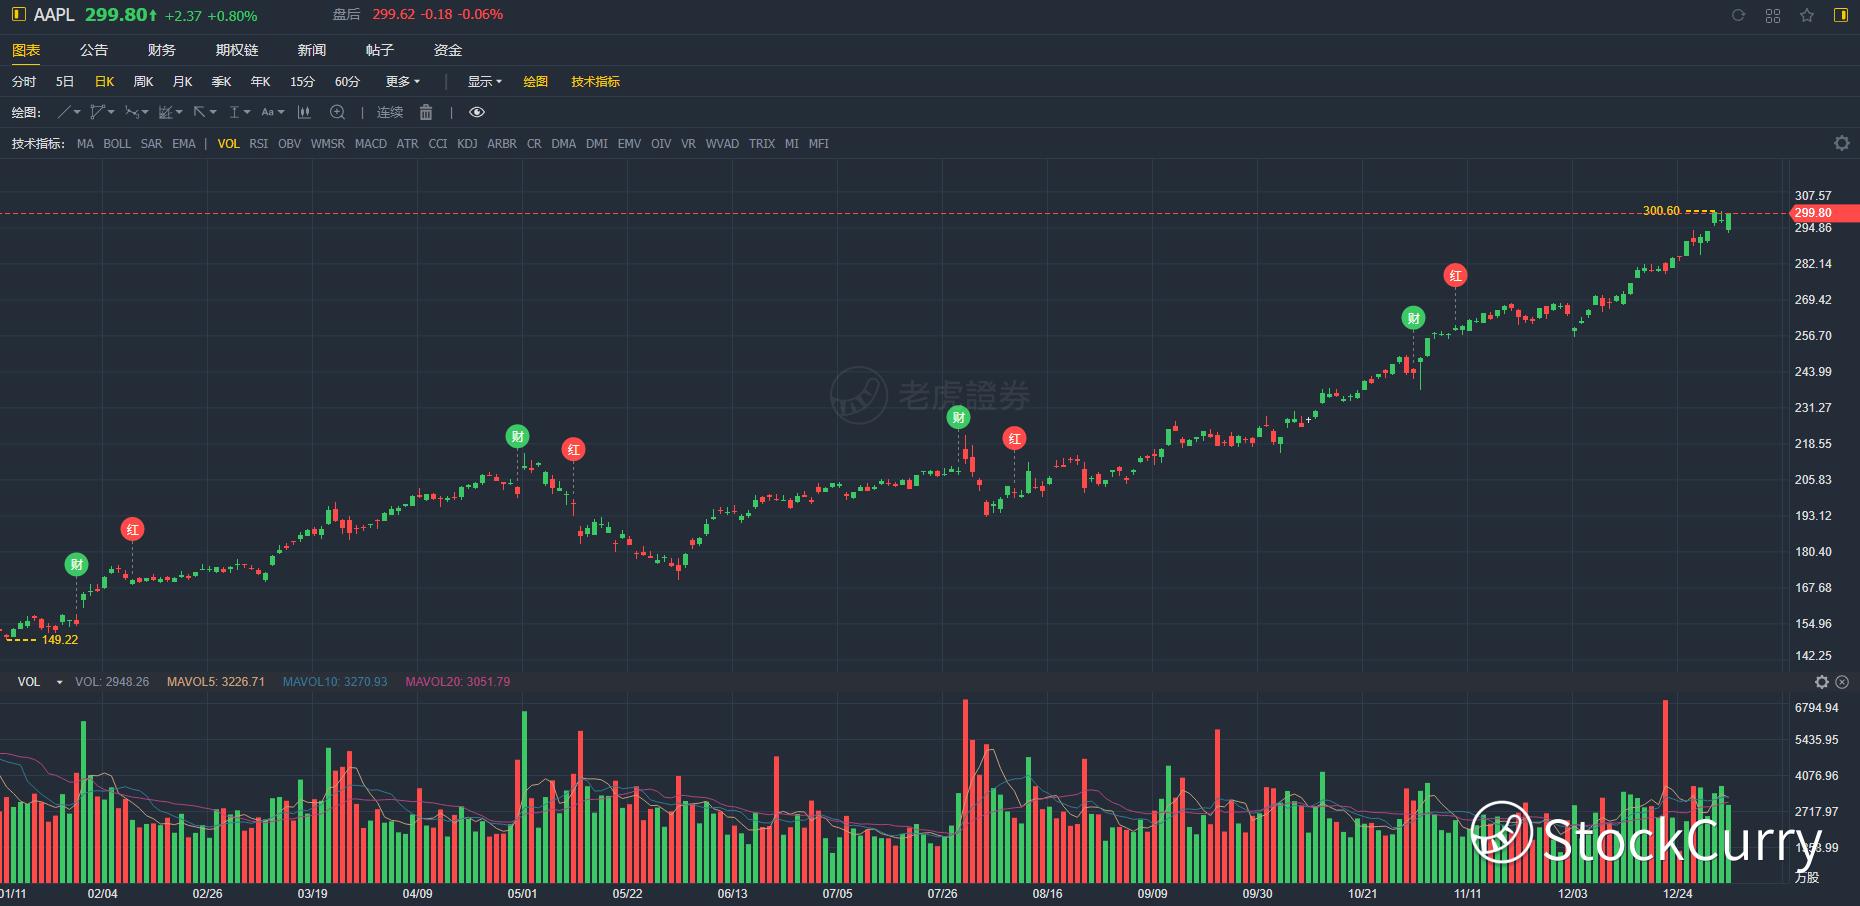Click the yellow panel icon beside AAPL
Viewport: 1860px width, 906px height.
tap(18, 15)
